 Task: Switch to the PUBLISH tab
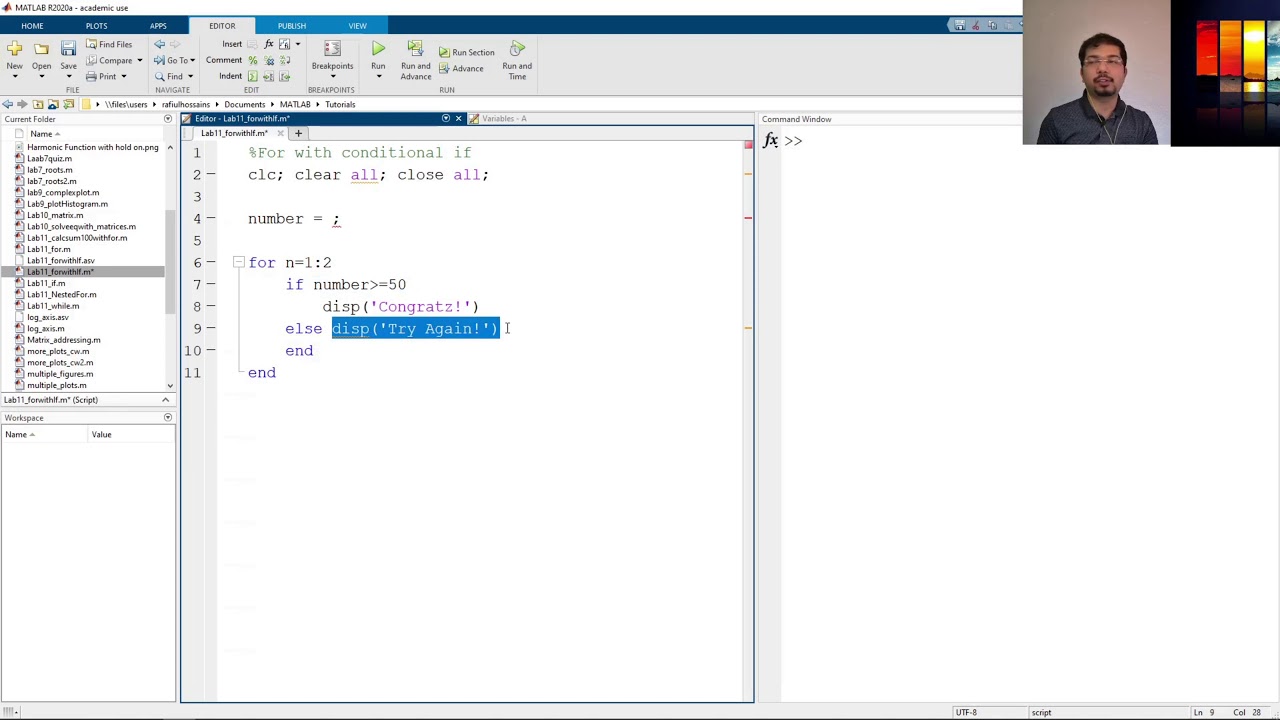pyautogui.click(x=292, y=26)
